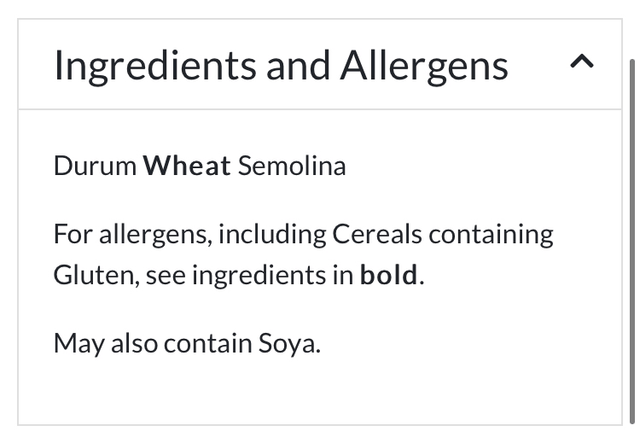
Task: Click the bold word Wheat
Action: (187, 166)
